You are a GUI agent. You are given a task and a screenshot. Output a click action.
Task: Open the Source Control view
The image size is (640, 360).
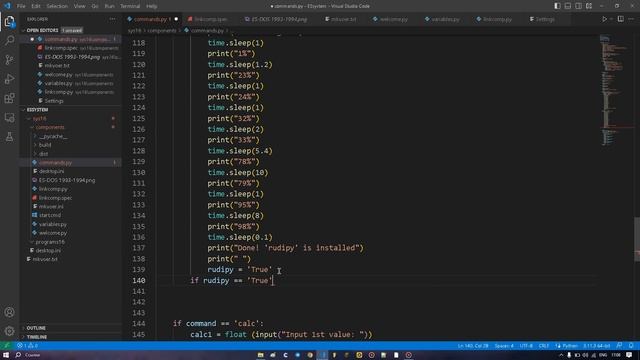pos(9,60)
